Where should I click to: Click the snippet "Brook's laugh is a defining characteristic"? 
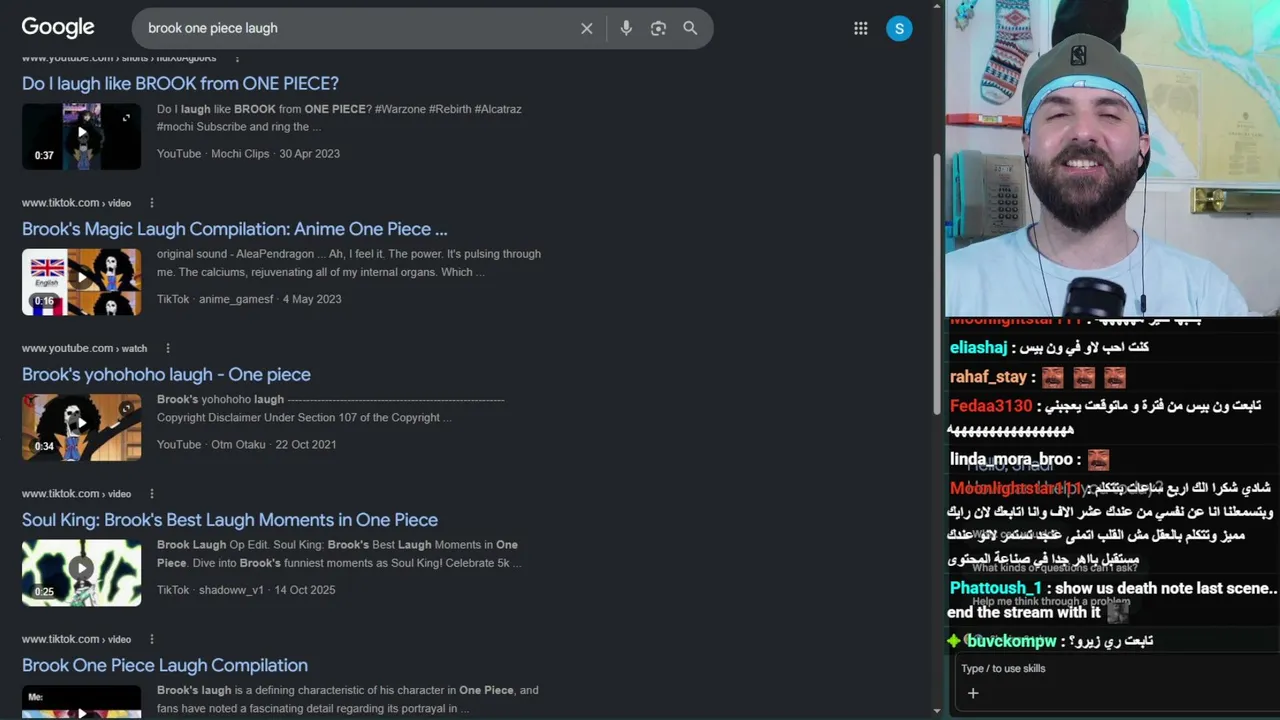(348, 699)
